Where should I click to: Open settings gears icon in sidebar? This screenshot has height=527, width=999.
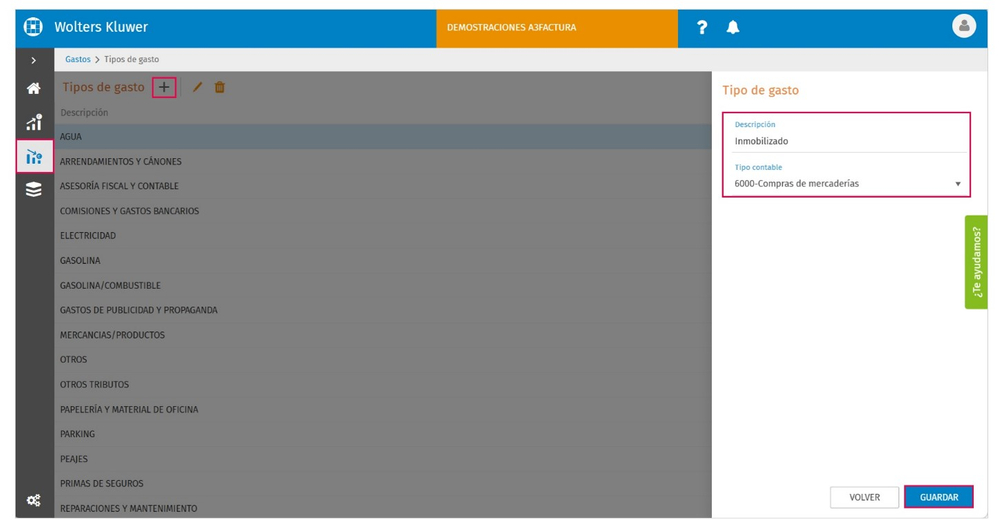pyautogui.click(x=34, y=500)
